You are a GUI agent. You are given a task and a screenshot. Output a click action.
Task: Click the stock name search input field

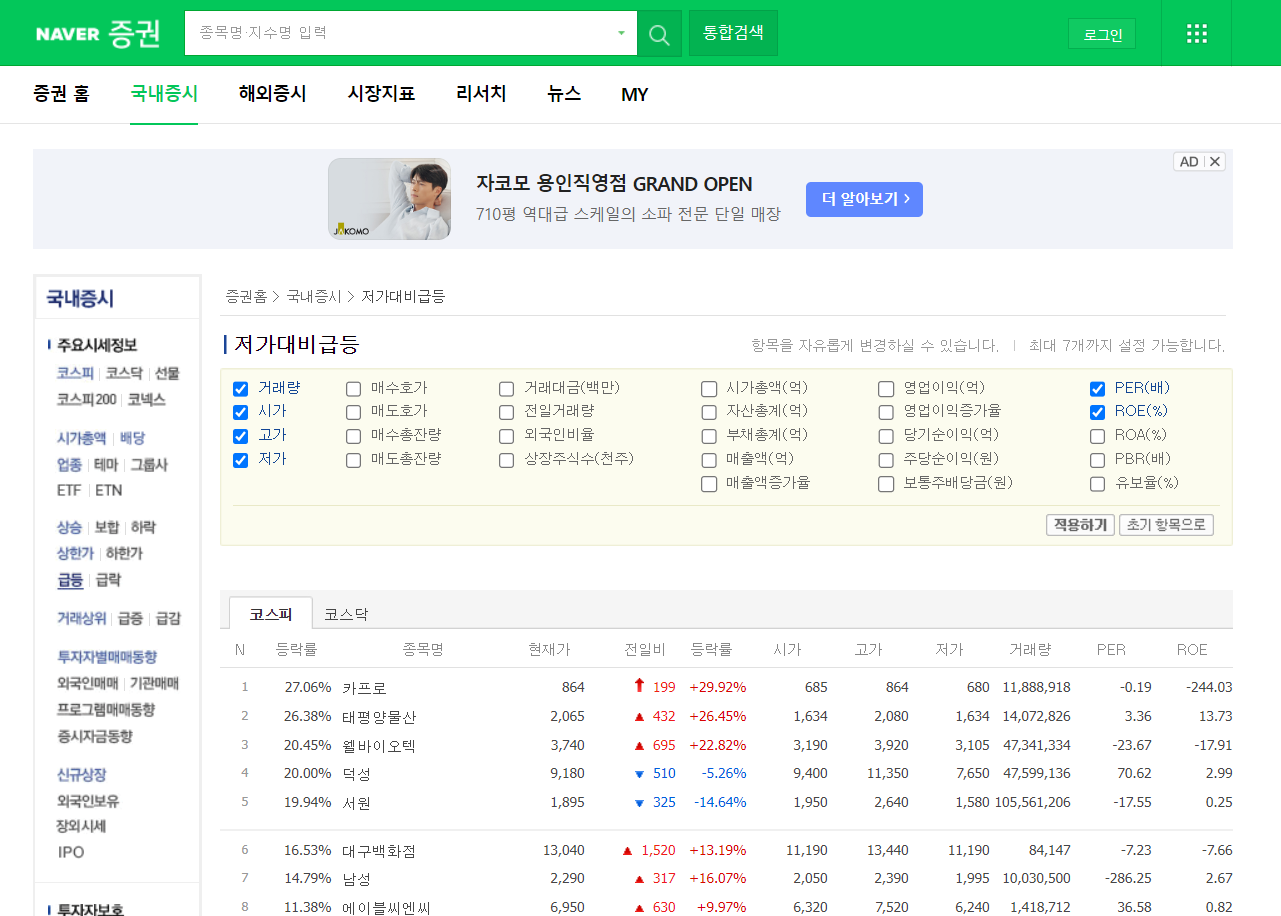pyautogui.click(x=400, y=33)
